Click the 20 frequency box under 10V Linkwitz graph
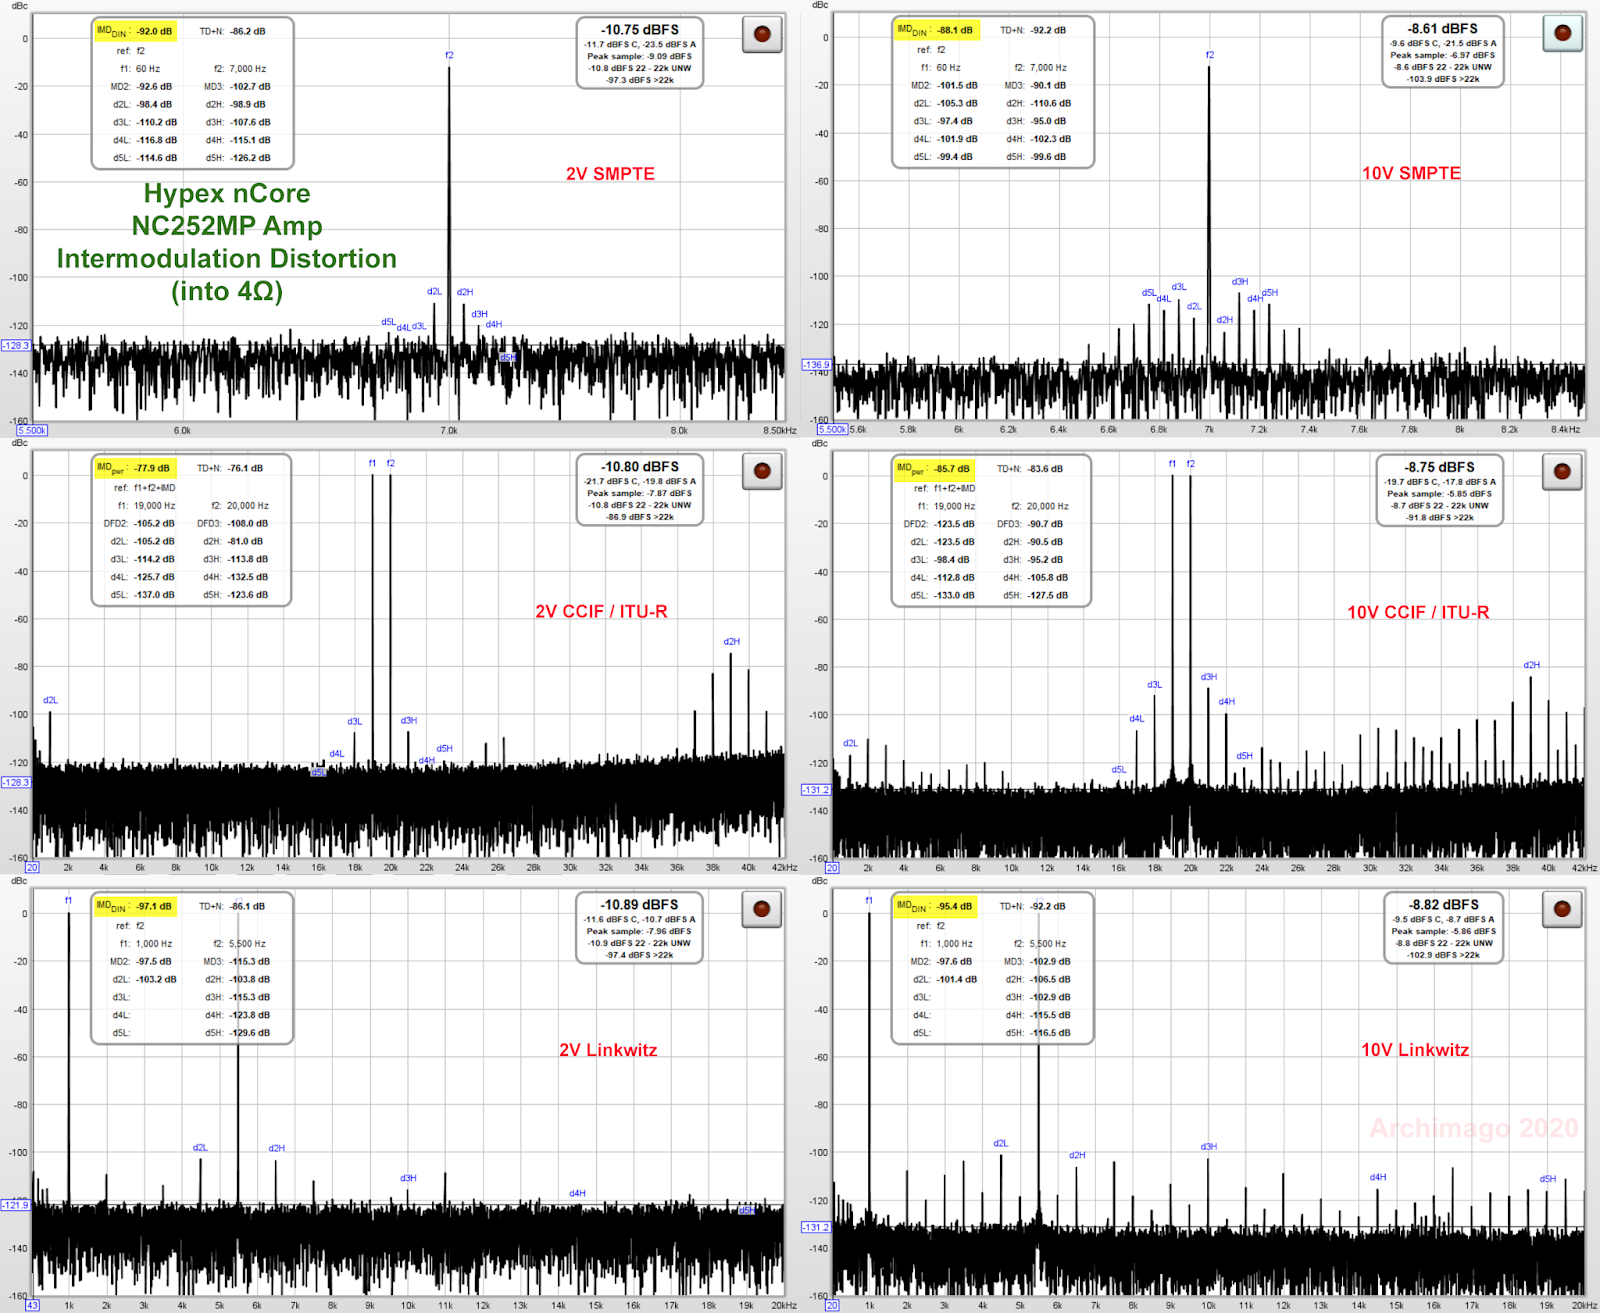The width and height of the screenshot is (1600, 1313). 832,1306
